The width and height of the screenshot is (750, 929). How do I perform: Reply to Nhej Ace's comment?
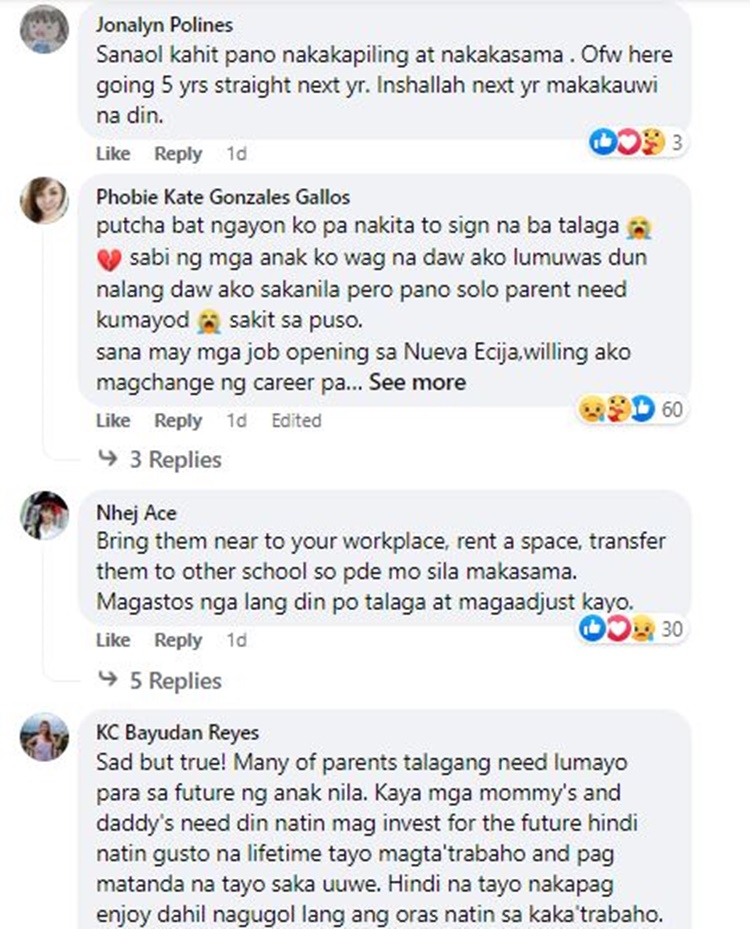tap(178, 640)
